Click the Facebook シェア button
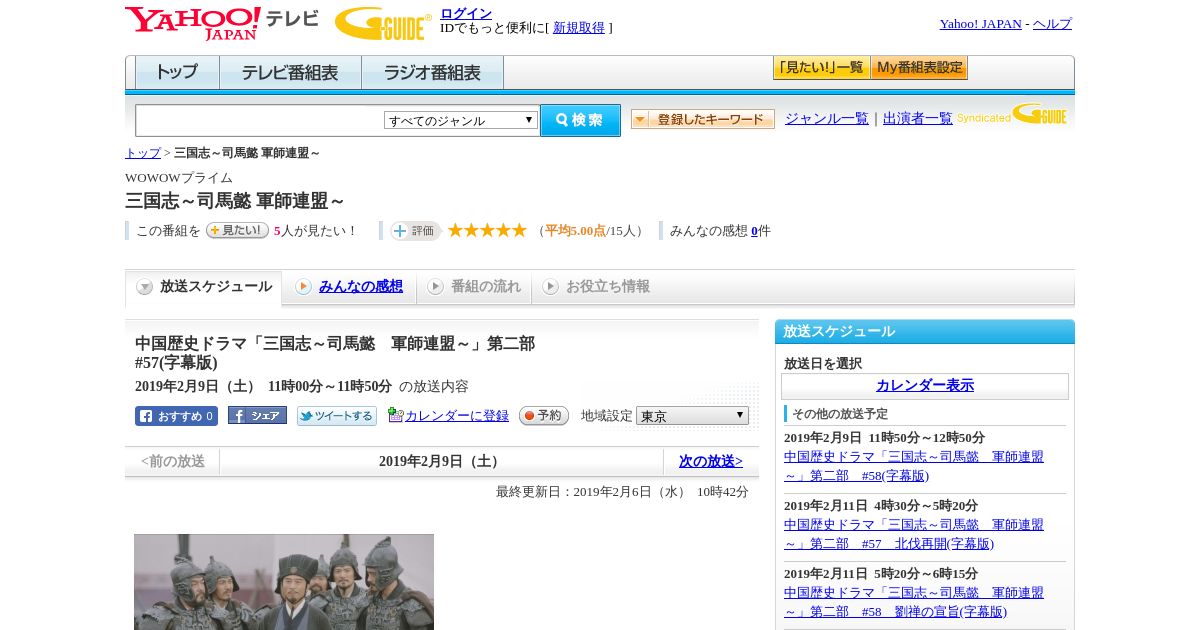Screen dimensions: 1200x630 tap(257, 415)
